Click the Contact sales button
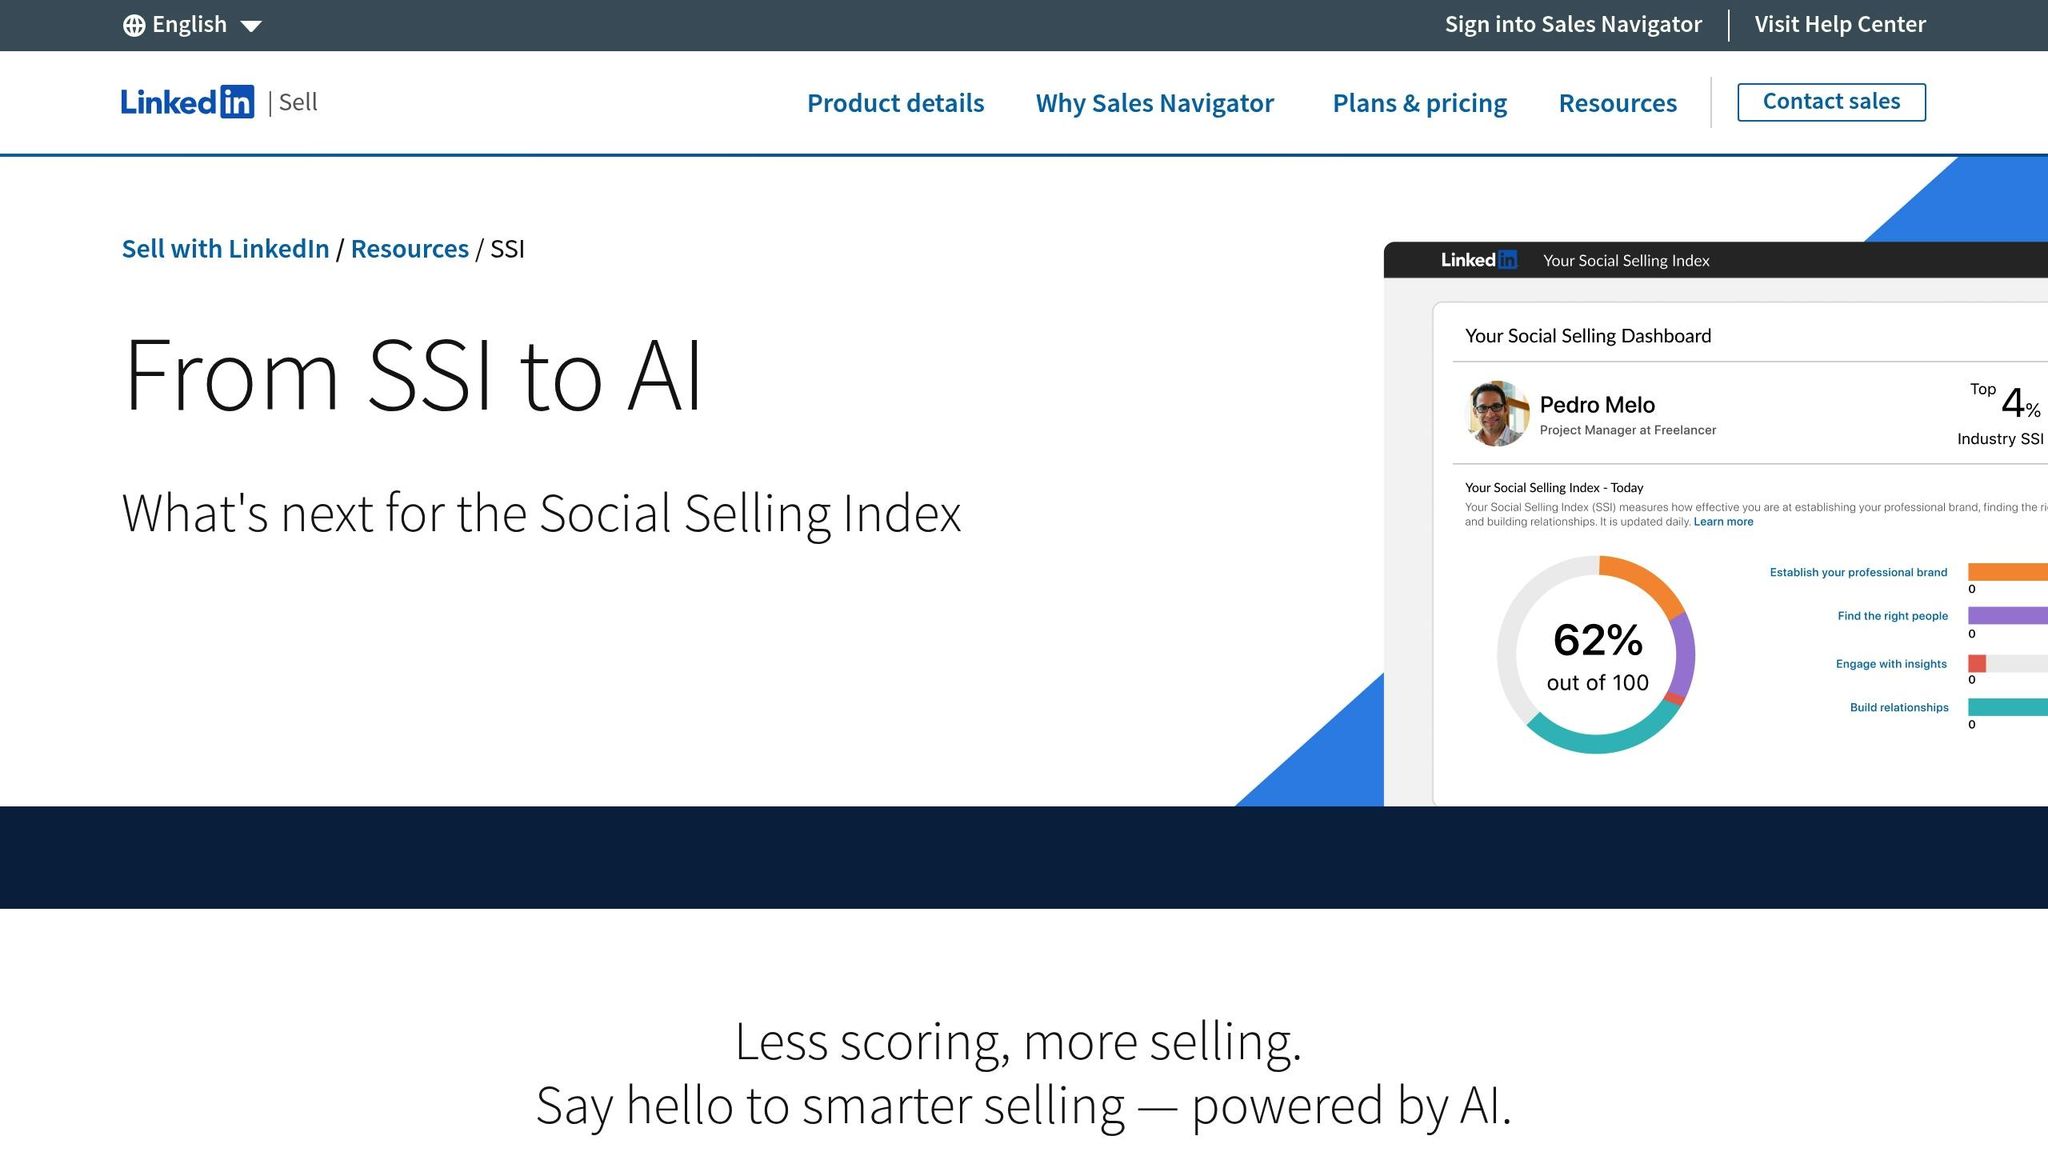 [1831, 101]
